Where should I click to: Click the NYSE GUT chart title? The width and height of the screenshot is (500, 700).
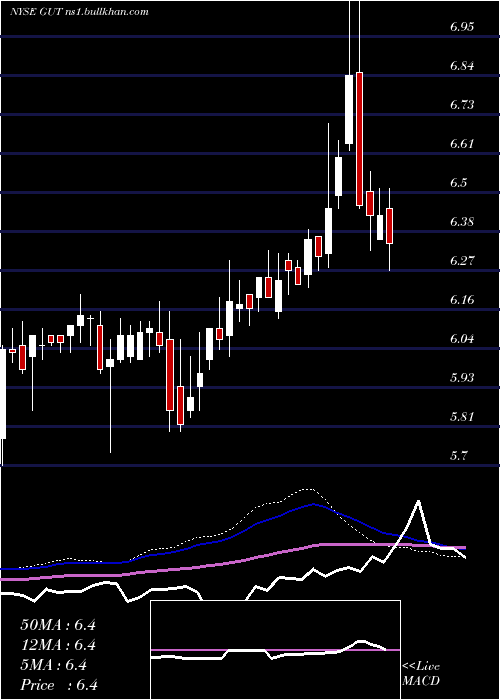point(79,12)
